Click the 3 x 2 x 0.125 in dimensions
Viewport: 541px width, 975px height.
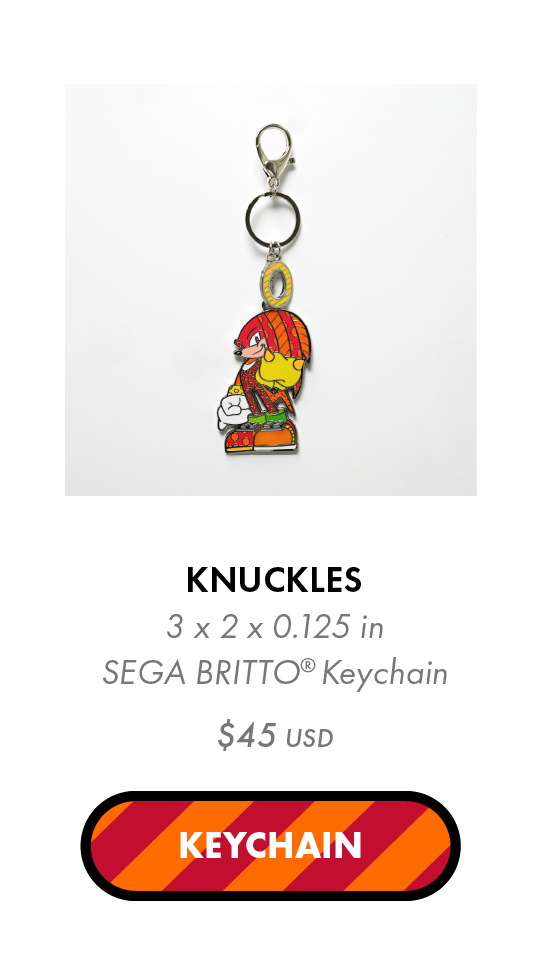click(x=274, y=627)
